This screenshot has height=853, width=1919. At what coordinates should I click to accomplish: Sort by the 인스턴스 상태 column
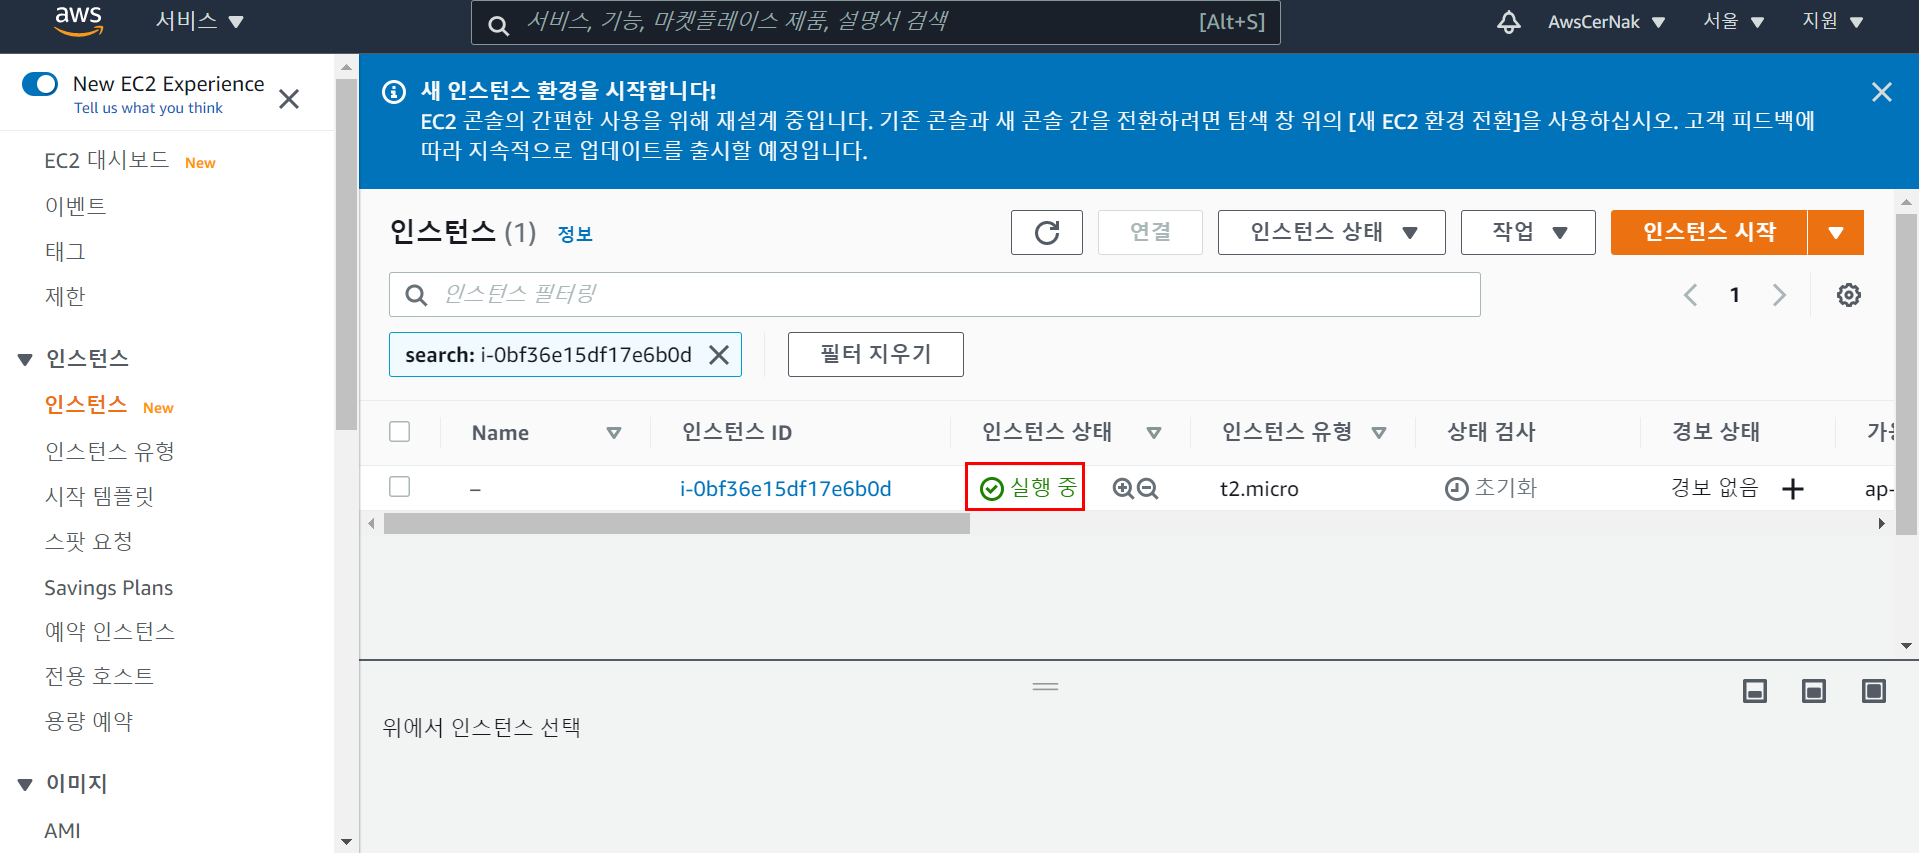[x=1154, y=433]
